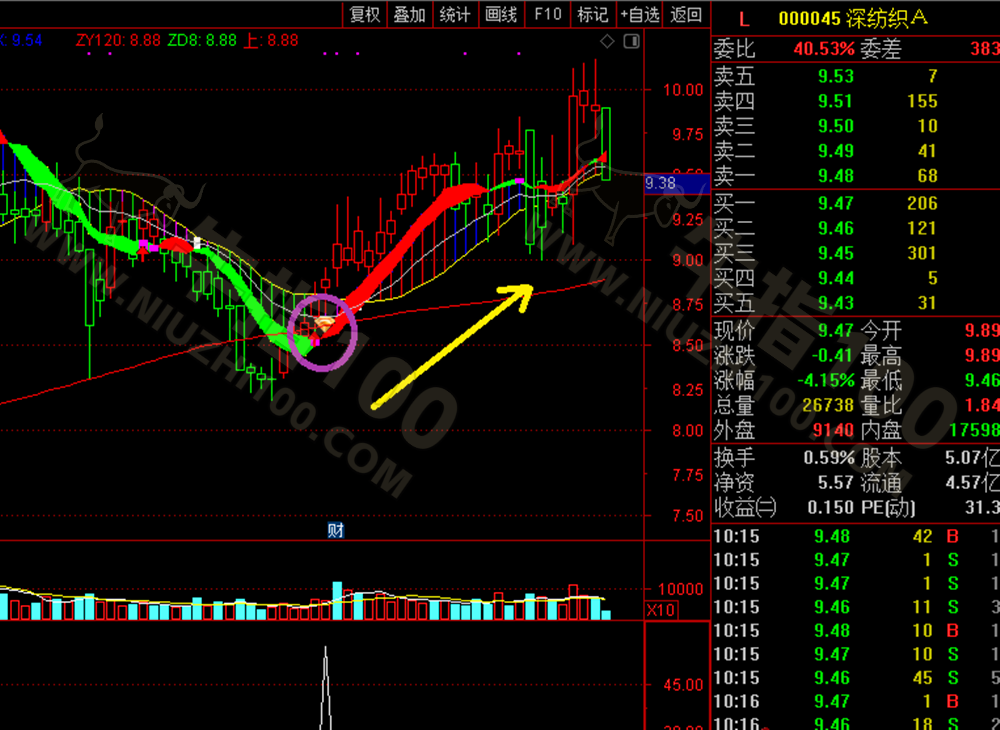Select the 画线 drawing tool
This screenshot has width=1000, height=730.
pos(501,14)
